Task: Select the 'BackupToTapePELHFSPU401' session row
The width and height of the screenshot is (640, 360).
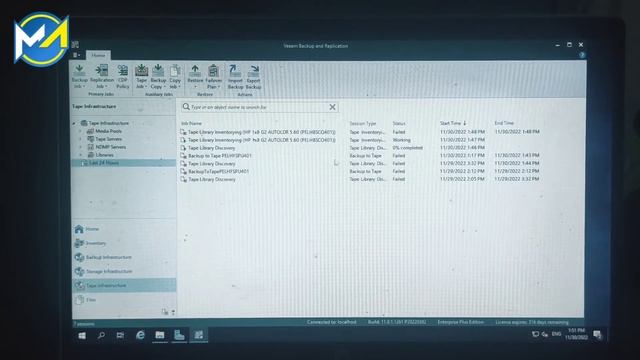Action: [x=361, y=171]
